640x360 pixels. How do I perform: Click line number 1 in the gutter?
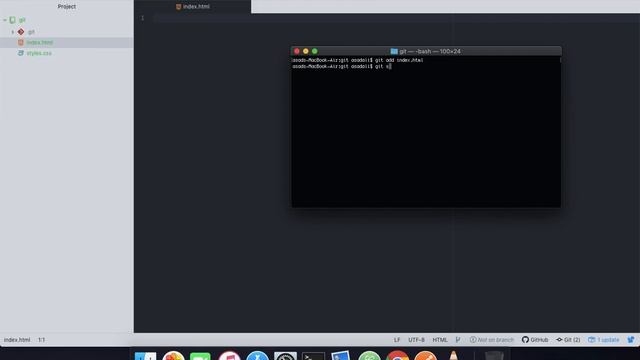(x=142, y=18)
